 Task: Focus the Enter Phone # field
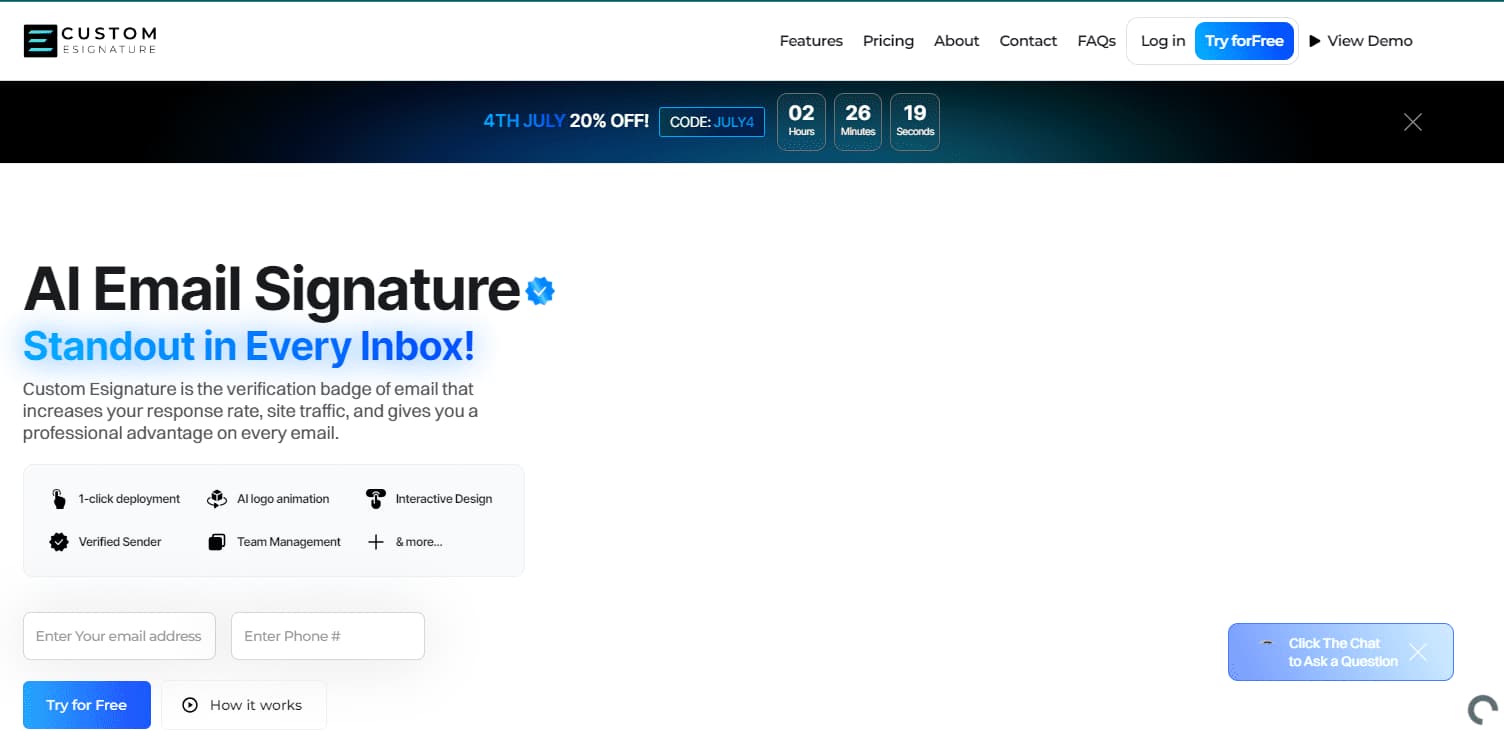pyautogui.click(x=328, y=636)
